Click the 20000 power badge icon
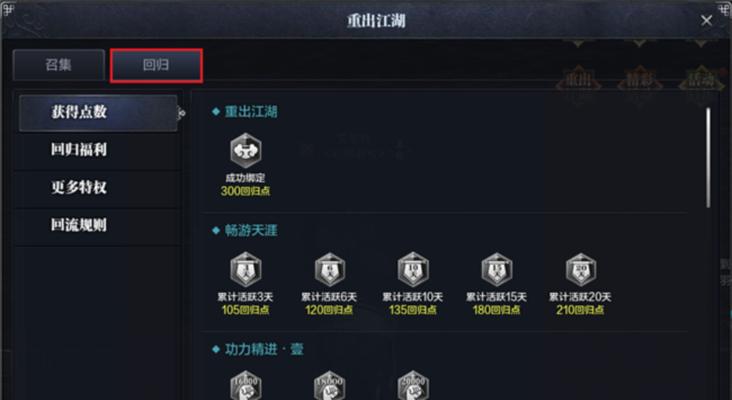Viewport: 732px width, 400px height. tap(413, 386)
